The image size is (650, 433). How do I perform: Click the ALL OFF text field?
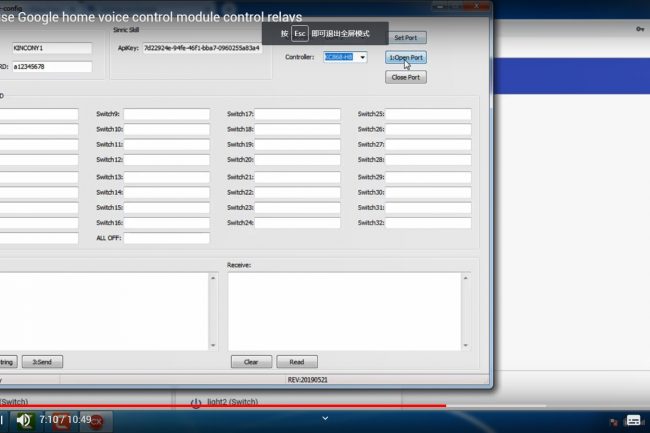[167, 238]
